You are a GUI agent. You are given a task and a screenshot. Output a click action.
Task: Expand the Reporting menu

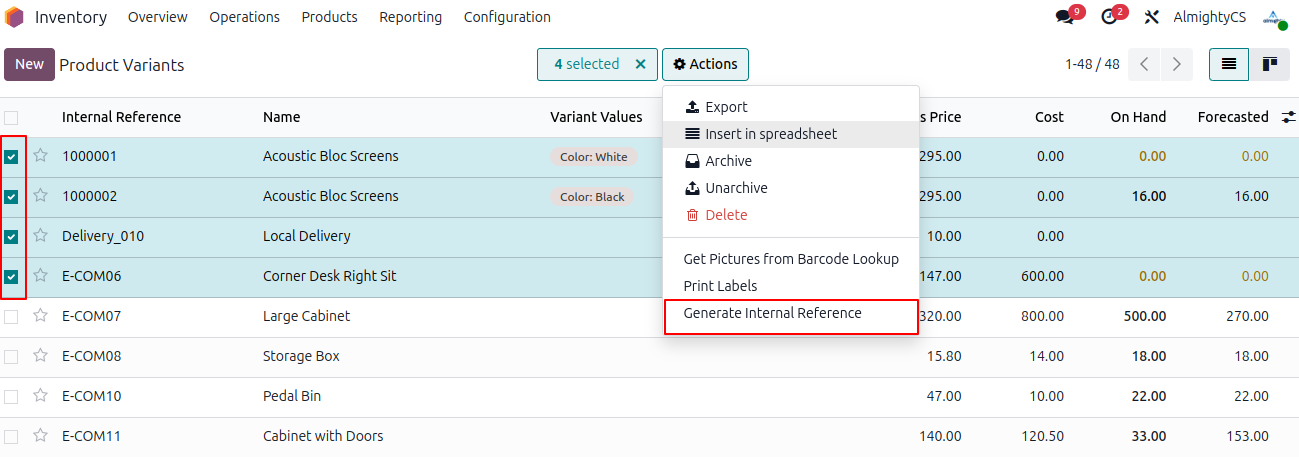click(410, 17)
